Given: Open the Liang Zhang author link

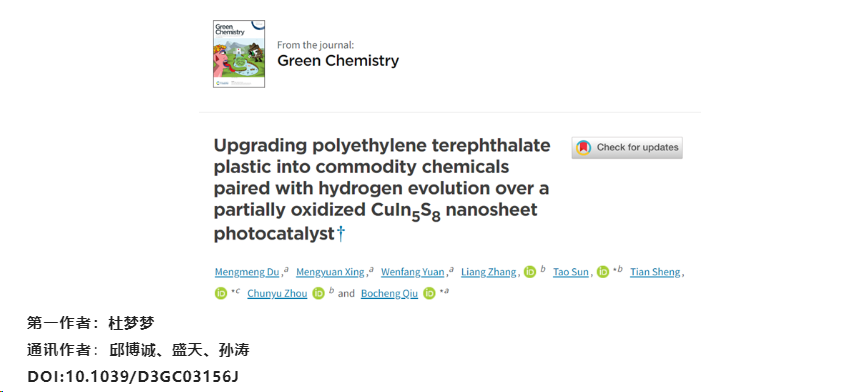Looking at the screenshot, I should click(x=489, y=272).
